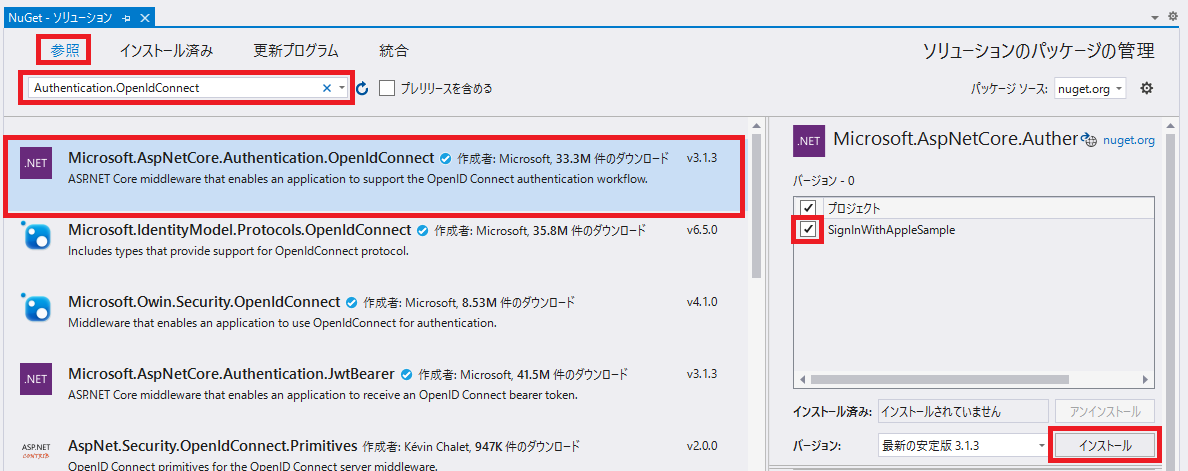Viewport: 1188px width, 471px height.
Task: Click version v2.0.0 of Primitives package
Action: pos(702,445)
